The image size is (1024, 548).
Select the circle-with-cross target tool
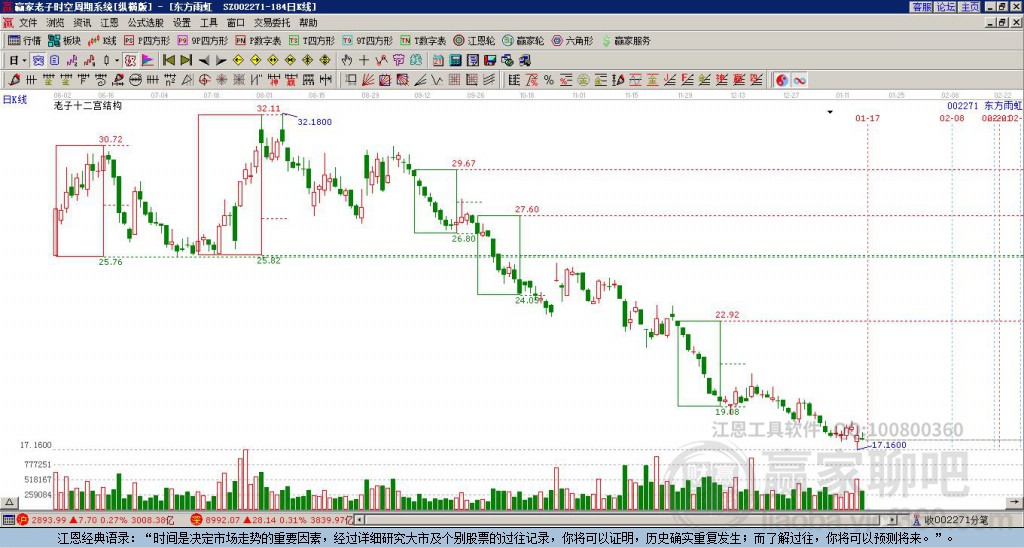(204, 80)
